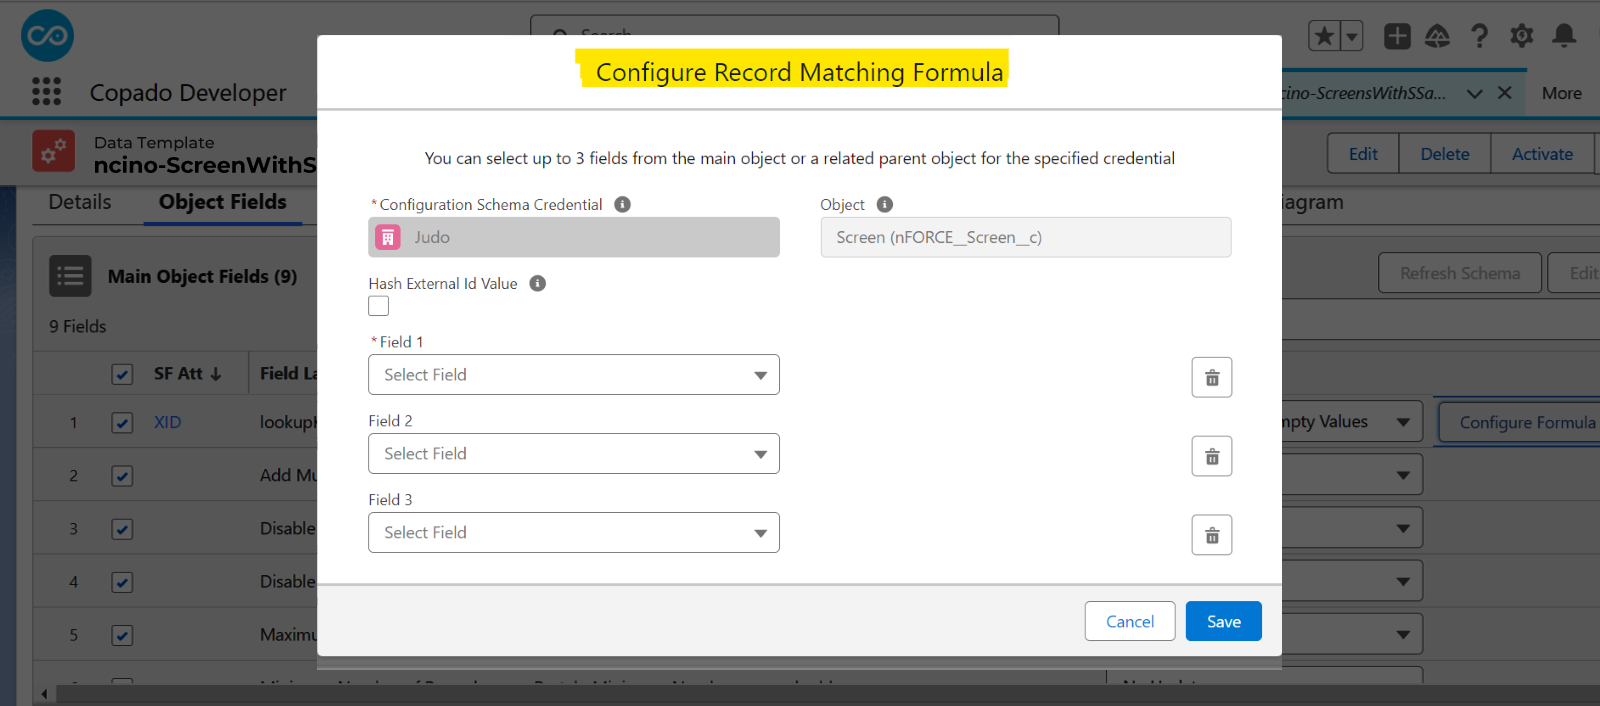Cancel the Configure Record Matching Formula dialog
The image size is (1600, 706).
click(x=1130, y=621)
